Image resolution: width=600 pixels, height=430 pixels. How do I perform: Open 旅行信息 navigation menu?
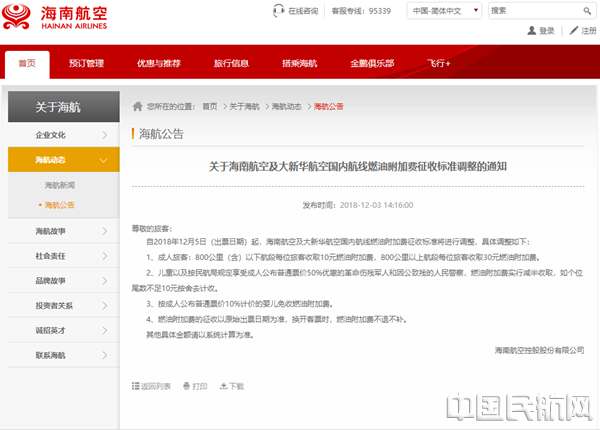(x=231, y=64)
